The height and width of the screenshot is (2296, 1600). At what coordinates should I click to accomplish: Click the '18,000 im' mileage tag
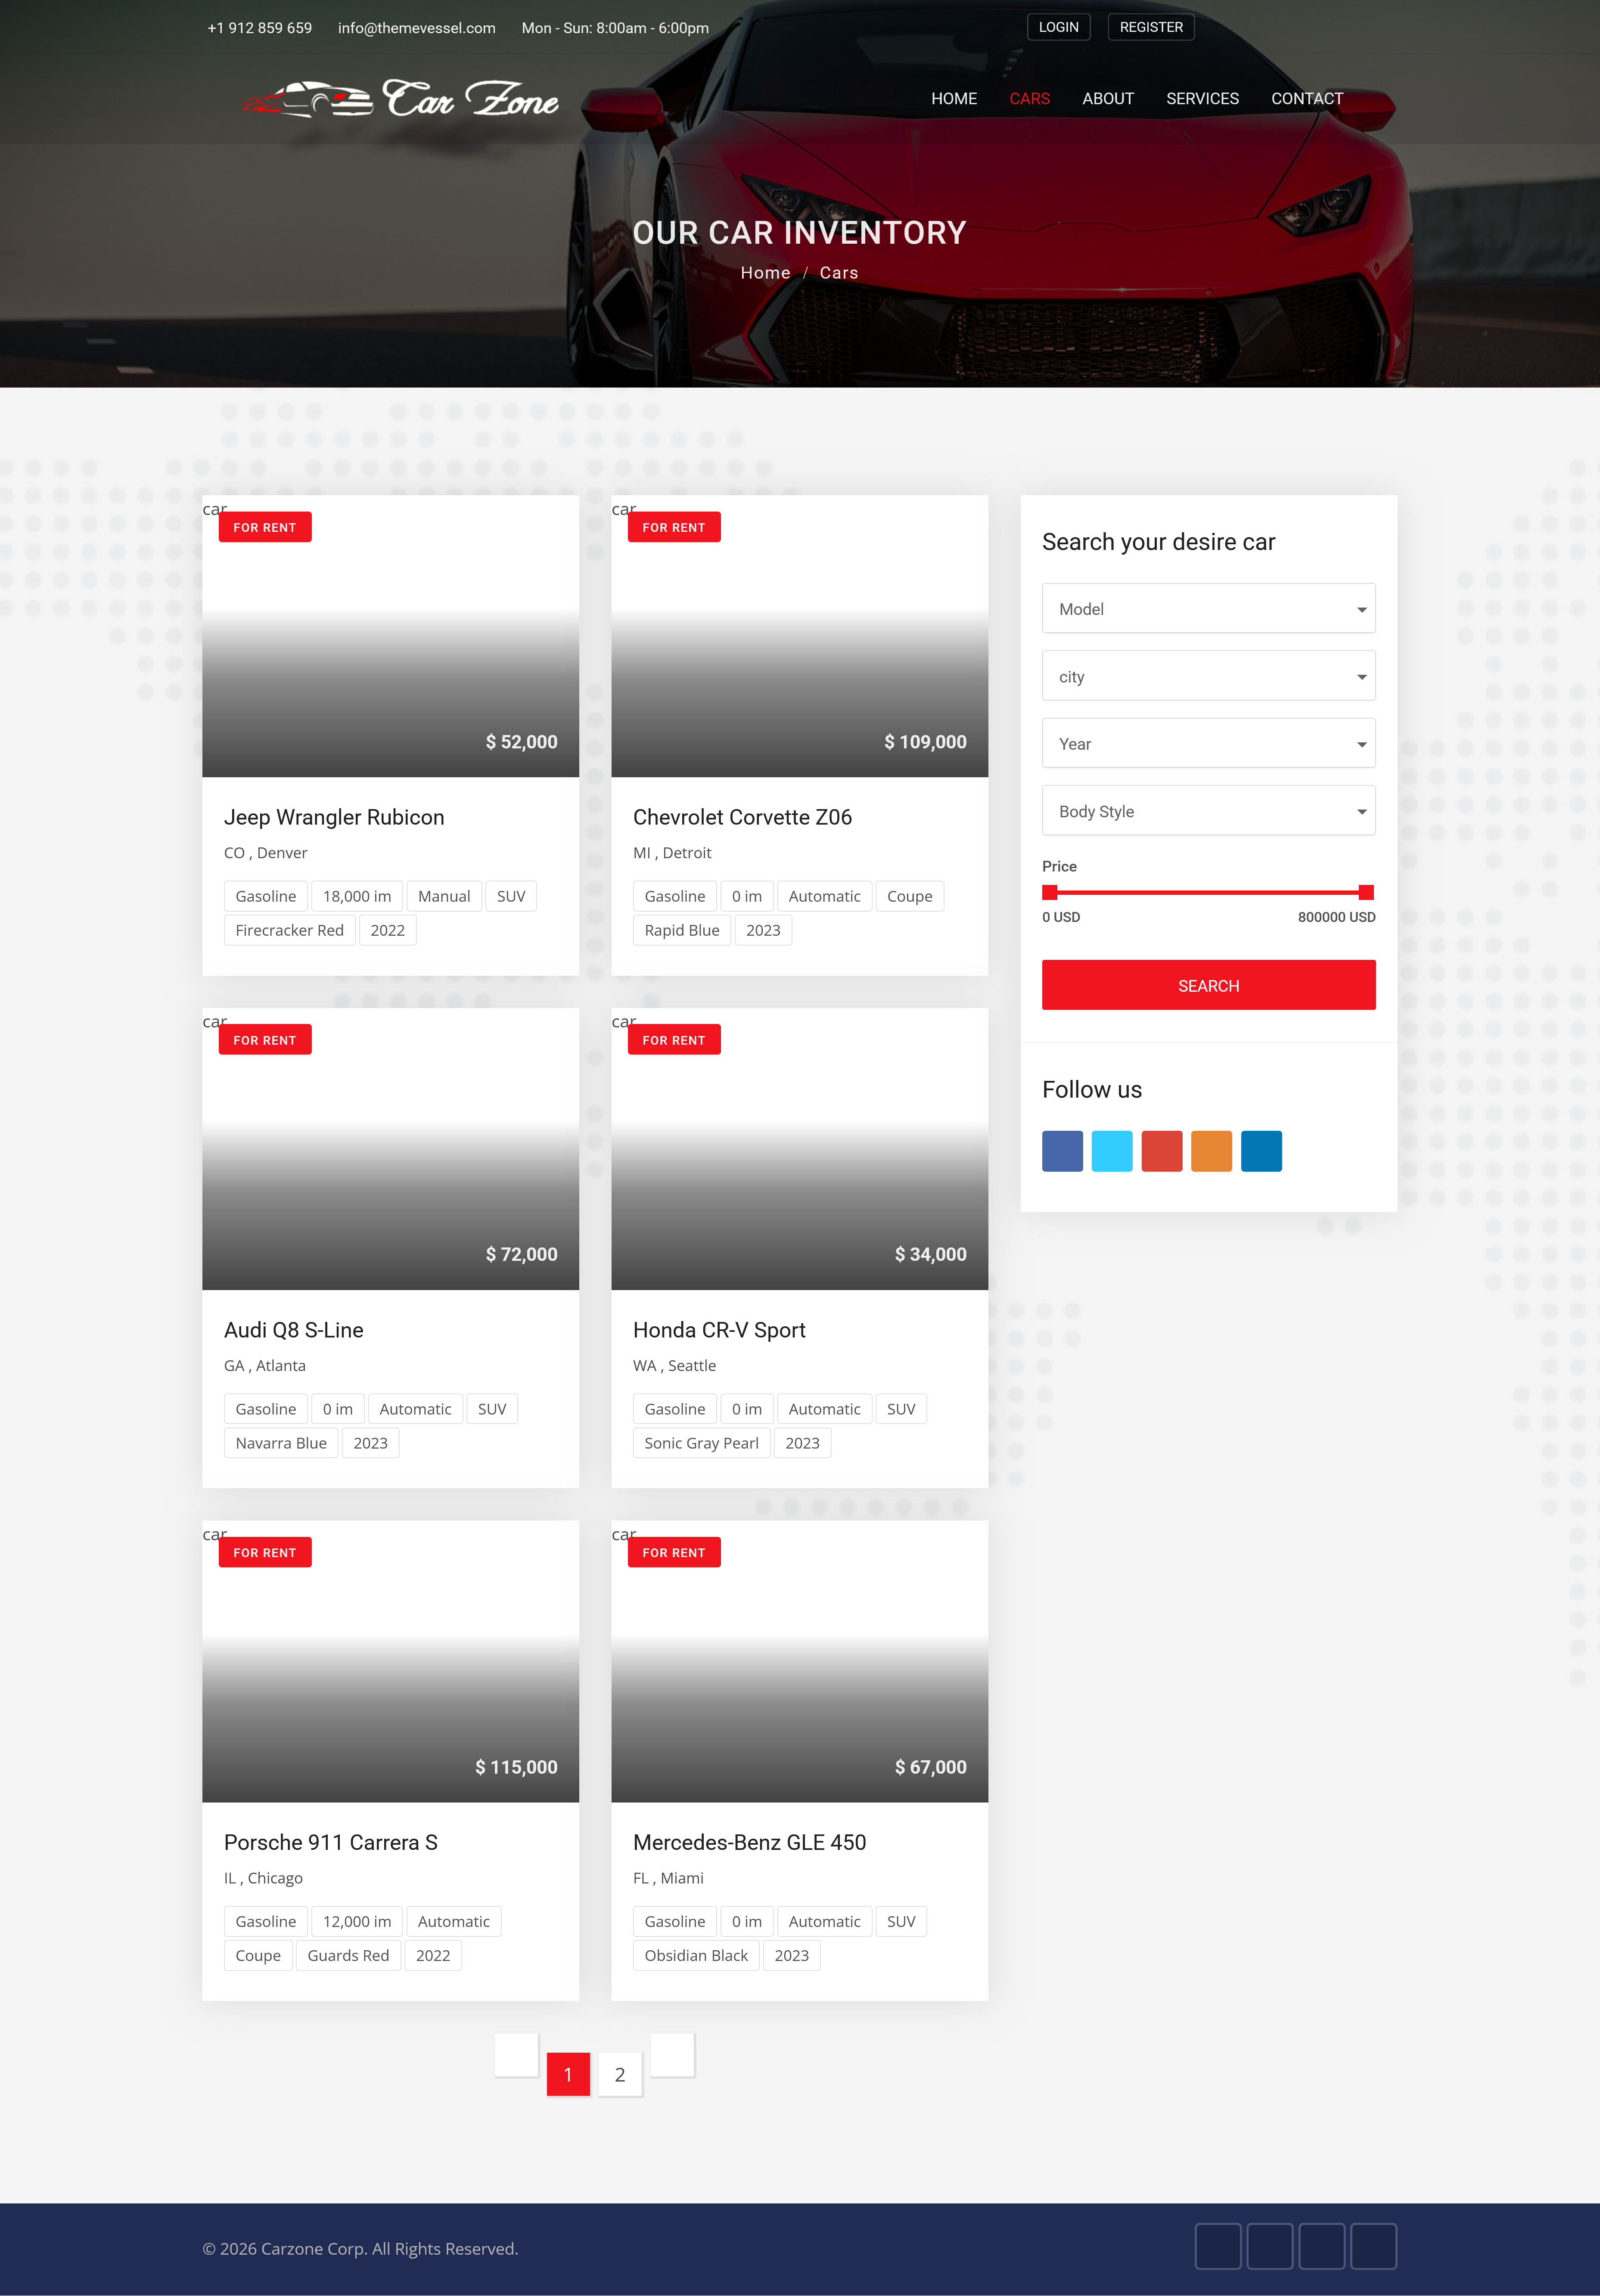coord(357,896)
